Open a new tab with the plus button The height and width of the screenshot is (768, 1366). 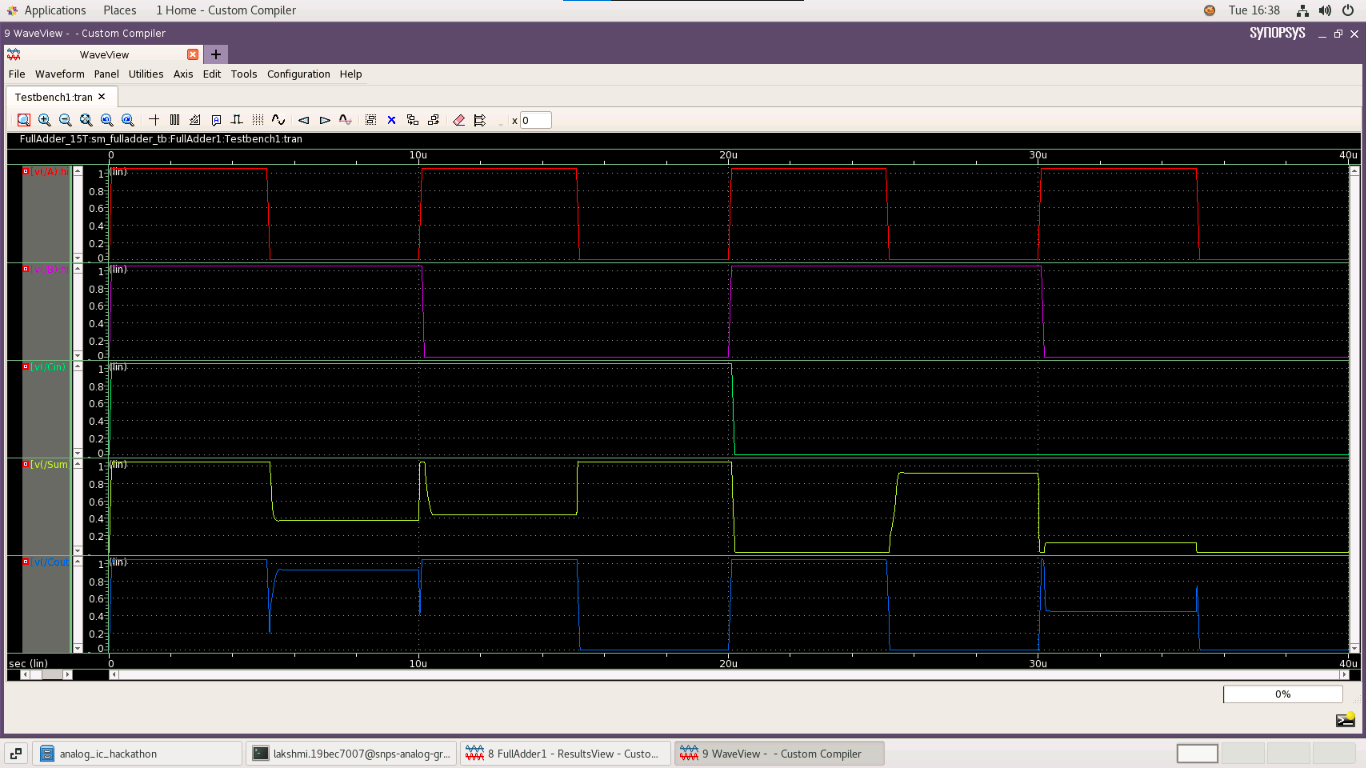point(215,55)
